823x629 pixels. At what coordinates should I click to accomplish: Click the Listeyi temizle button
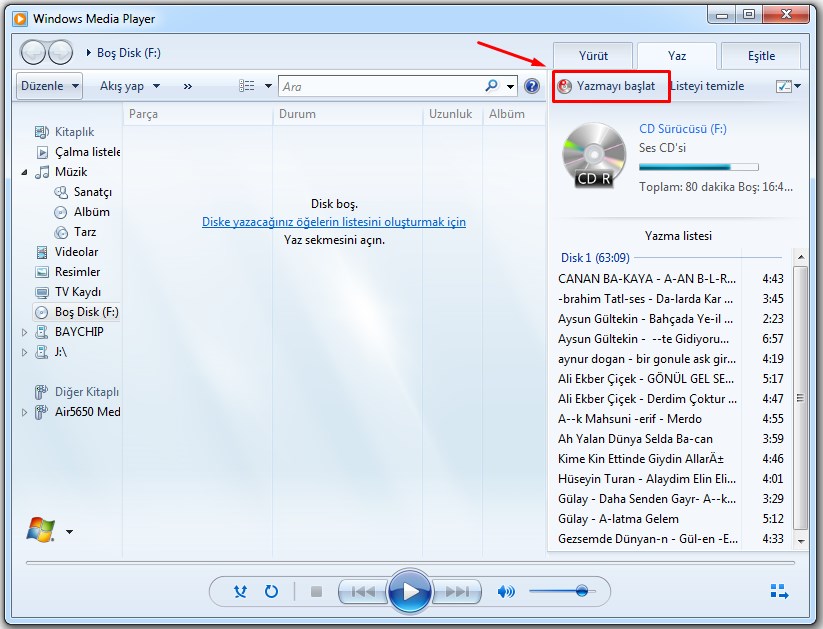point(708,86)
